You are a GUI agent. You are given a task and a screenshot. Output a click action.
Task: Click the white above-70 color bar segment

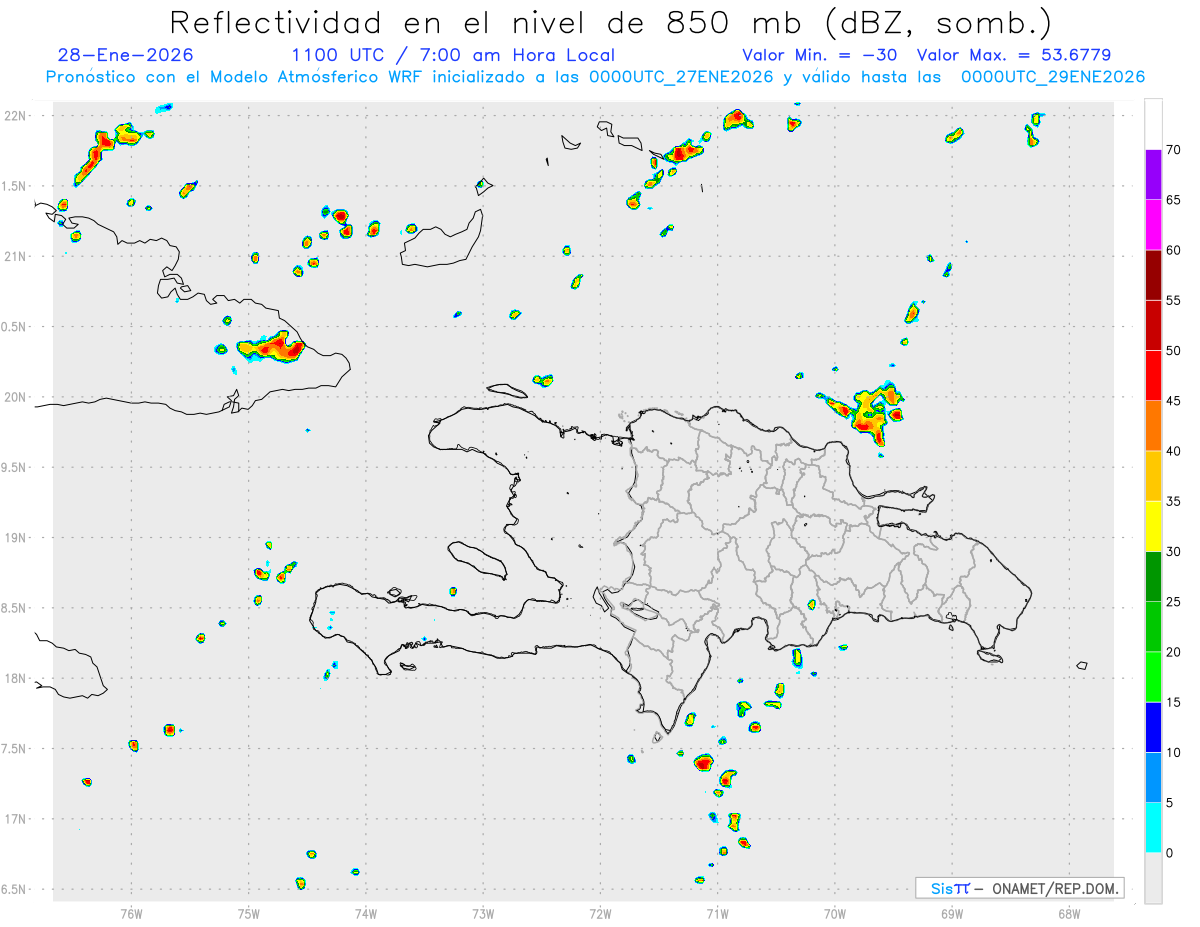coord(1153,125)
